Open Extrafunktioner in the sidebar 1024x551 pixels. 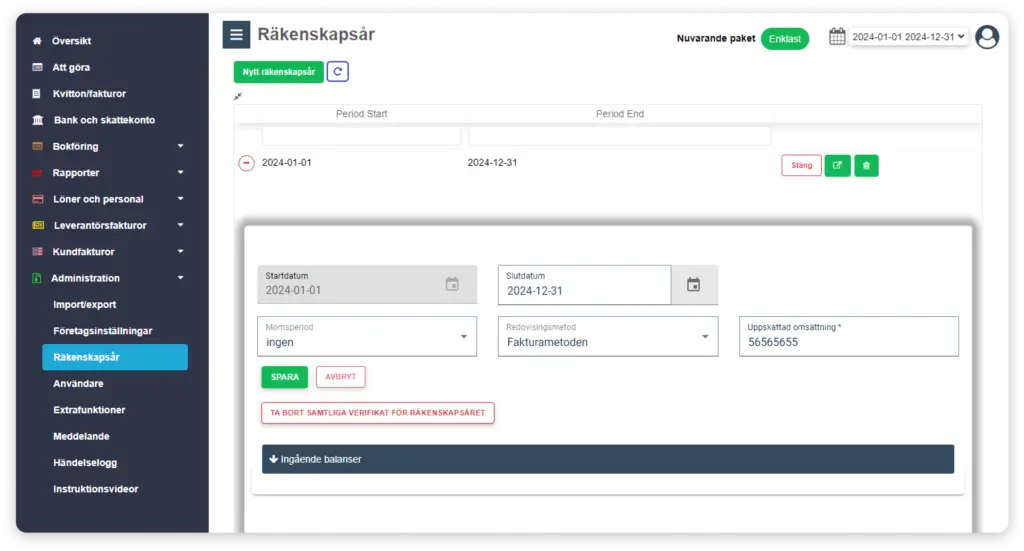[x=89, y=410]
